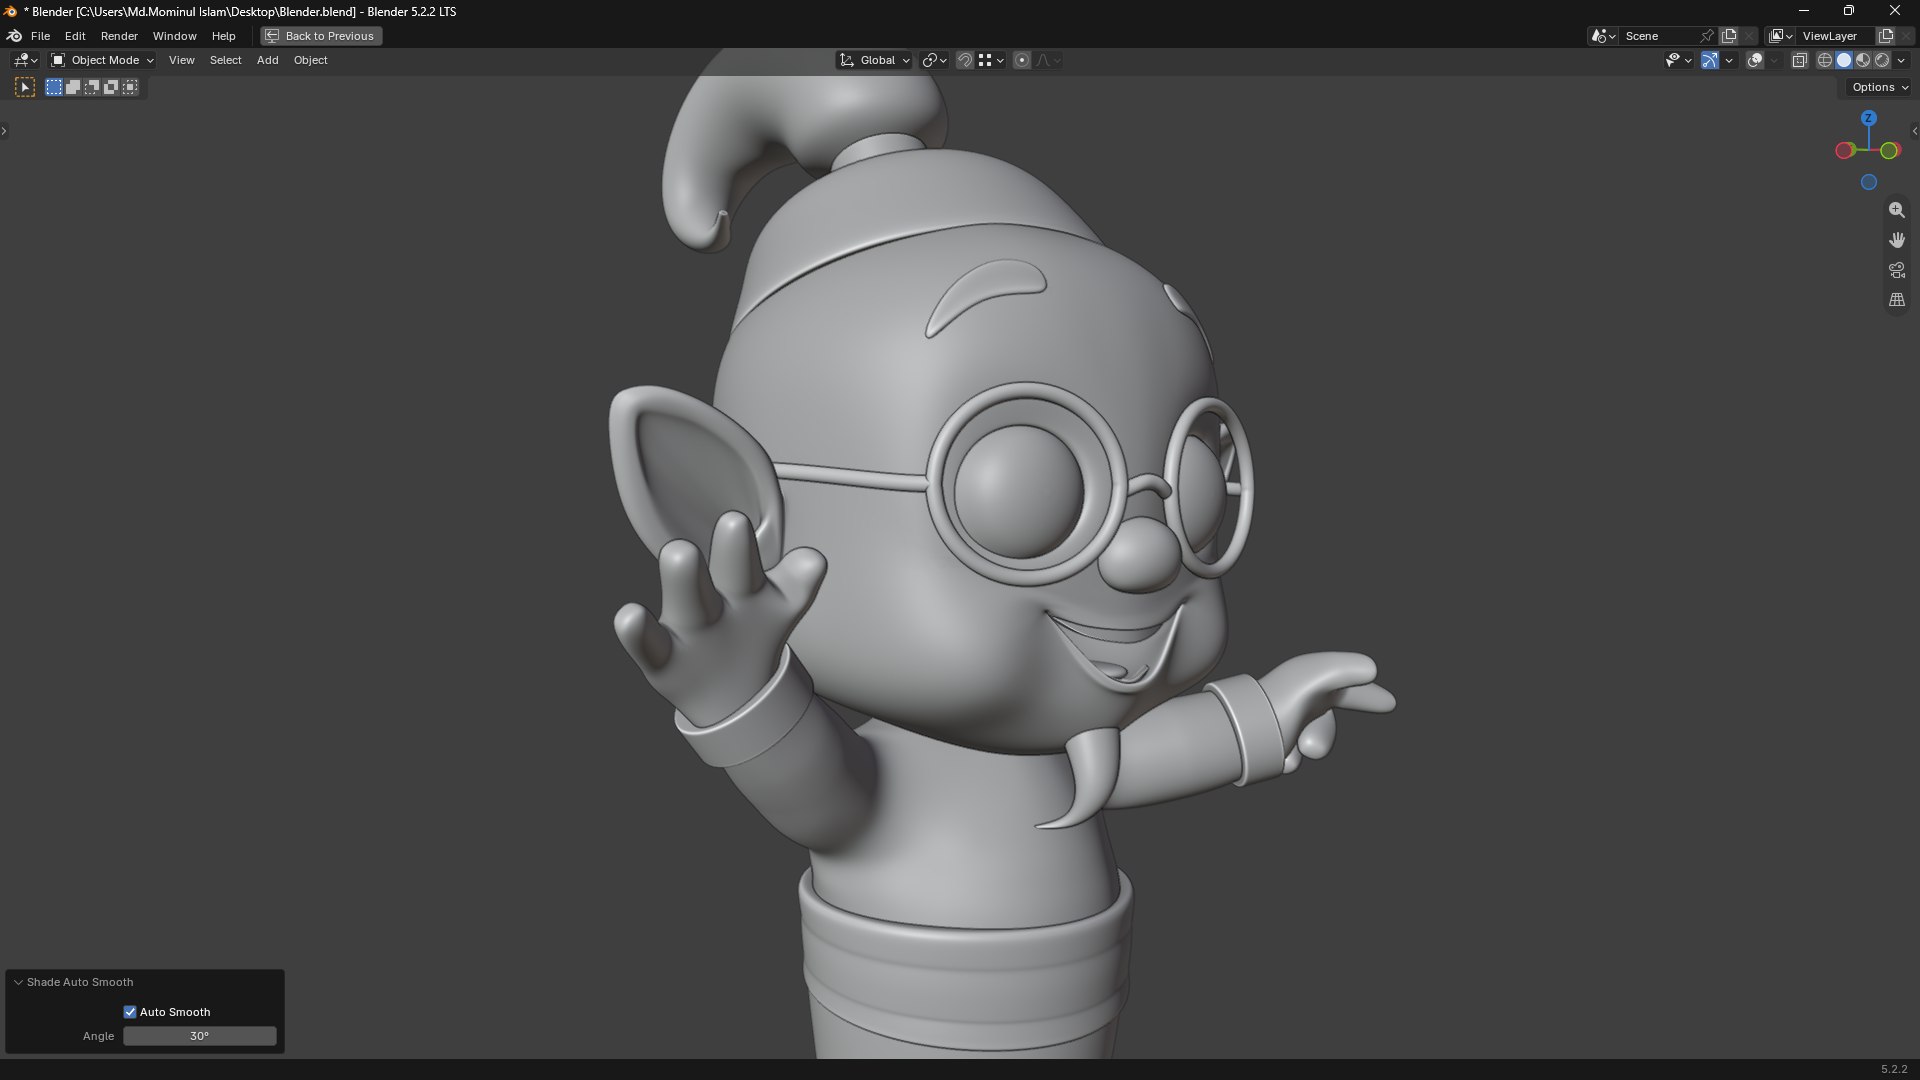The height and width of the screenshot is (1080, 1920).
Task: Switch to Material Preview shading
Action: coord(1863,61)
